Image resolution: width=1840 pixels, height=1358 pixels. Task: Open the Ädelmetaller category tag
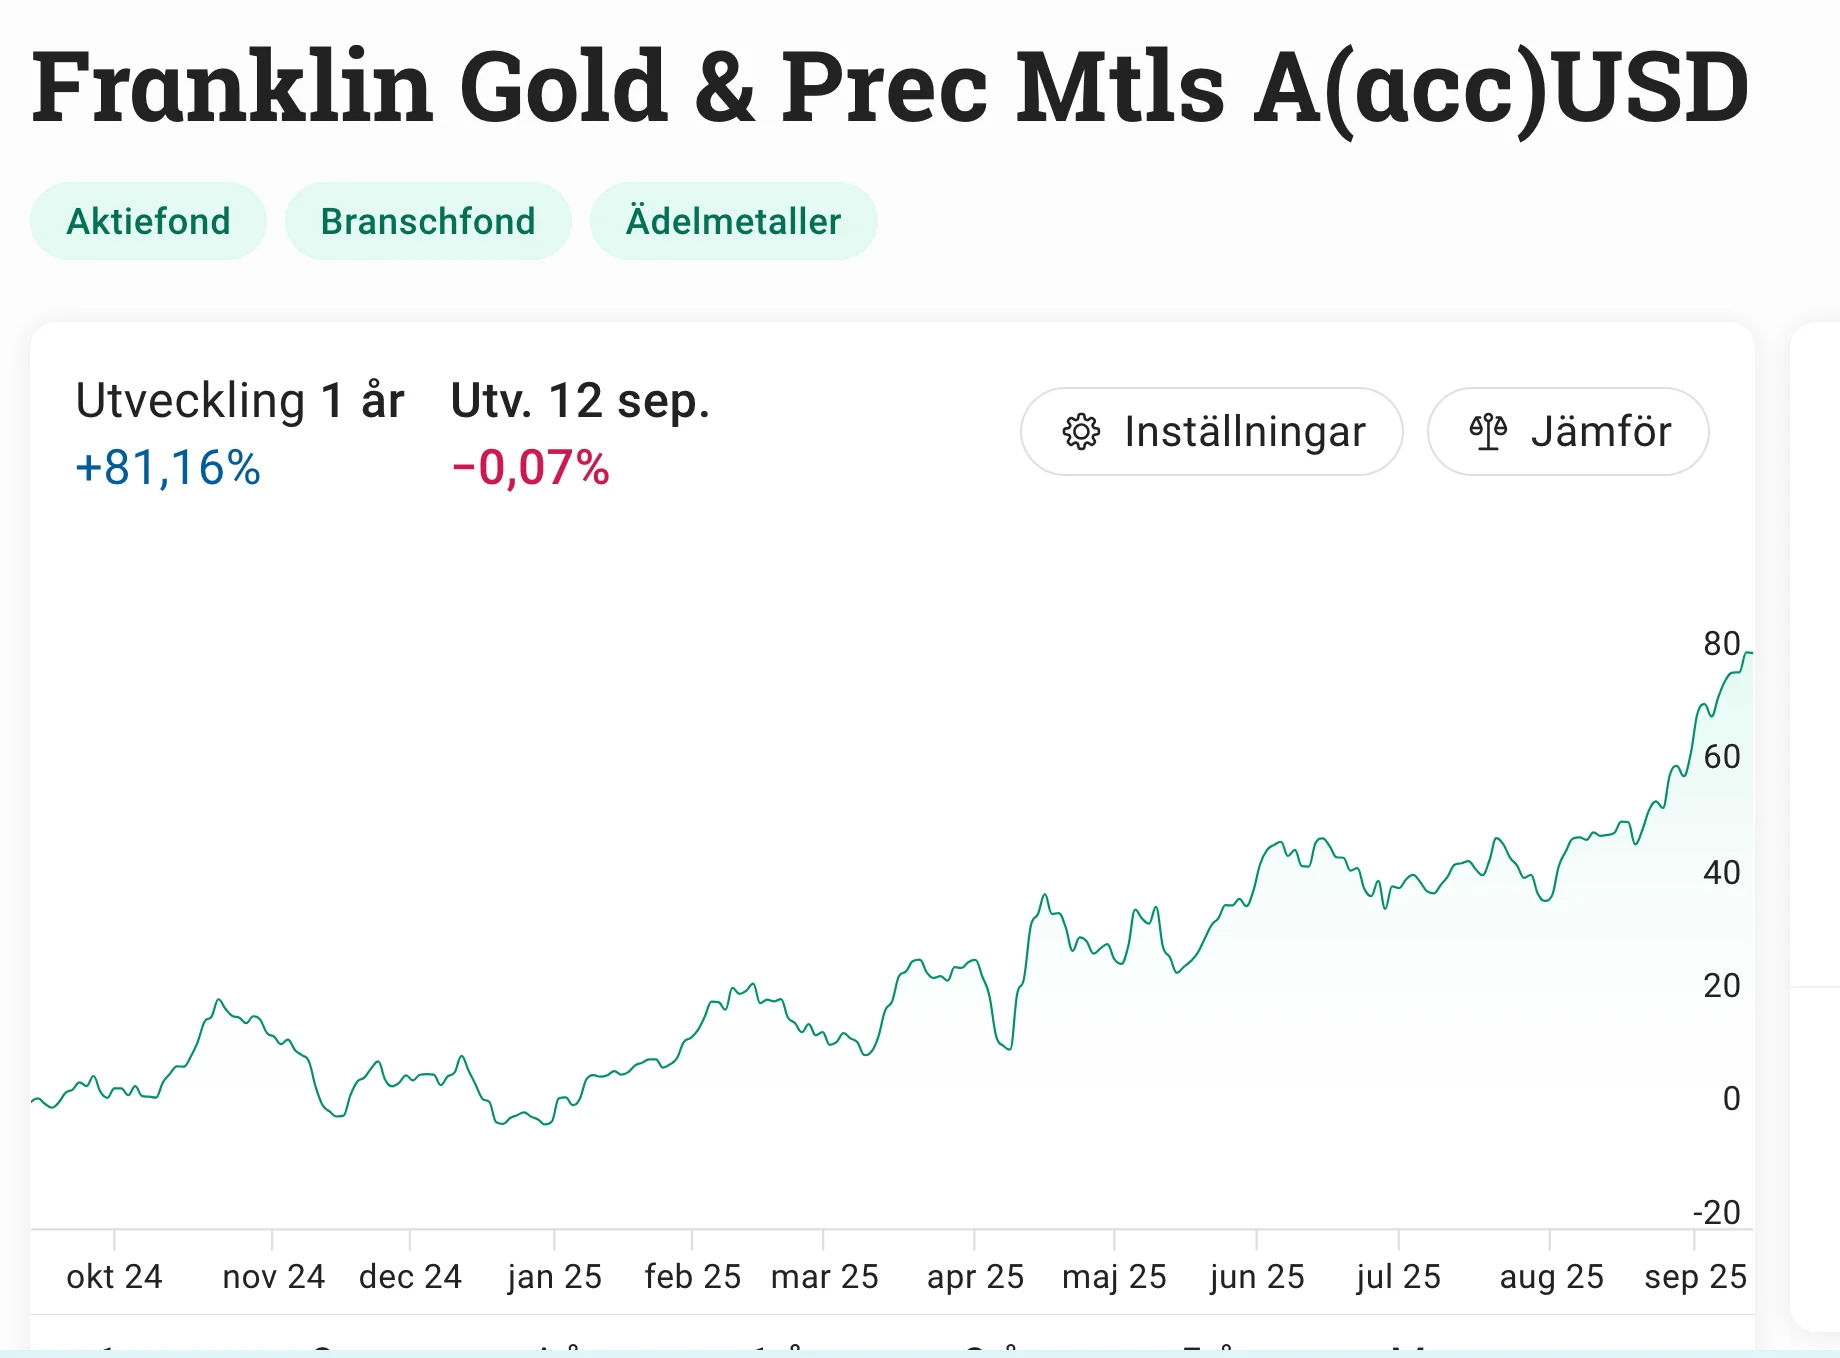coord(733,221)
